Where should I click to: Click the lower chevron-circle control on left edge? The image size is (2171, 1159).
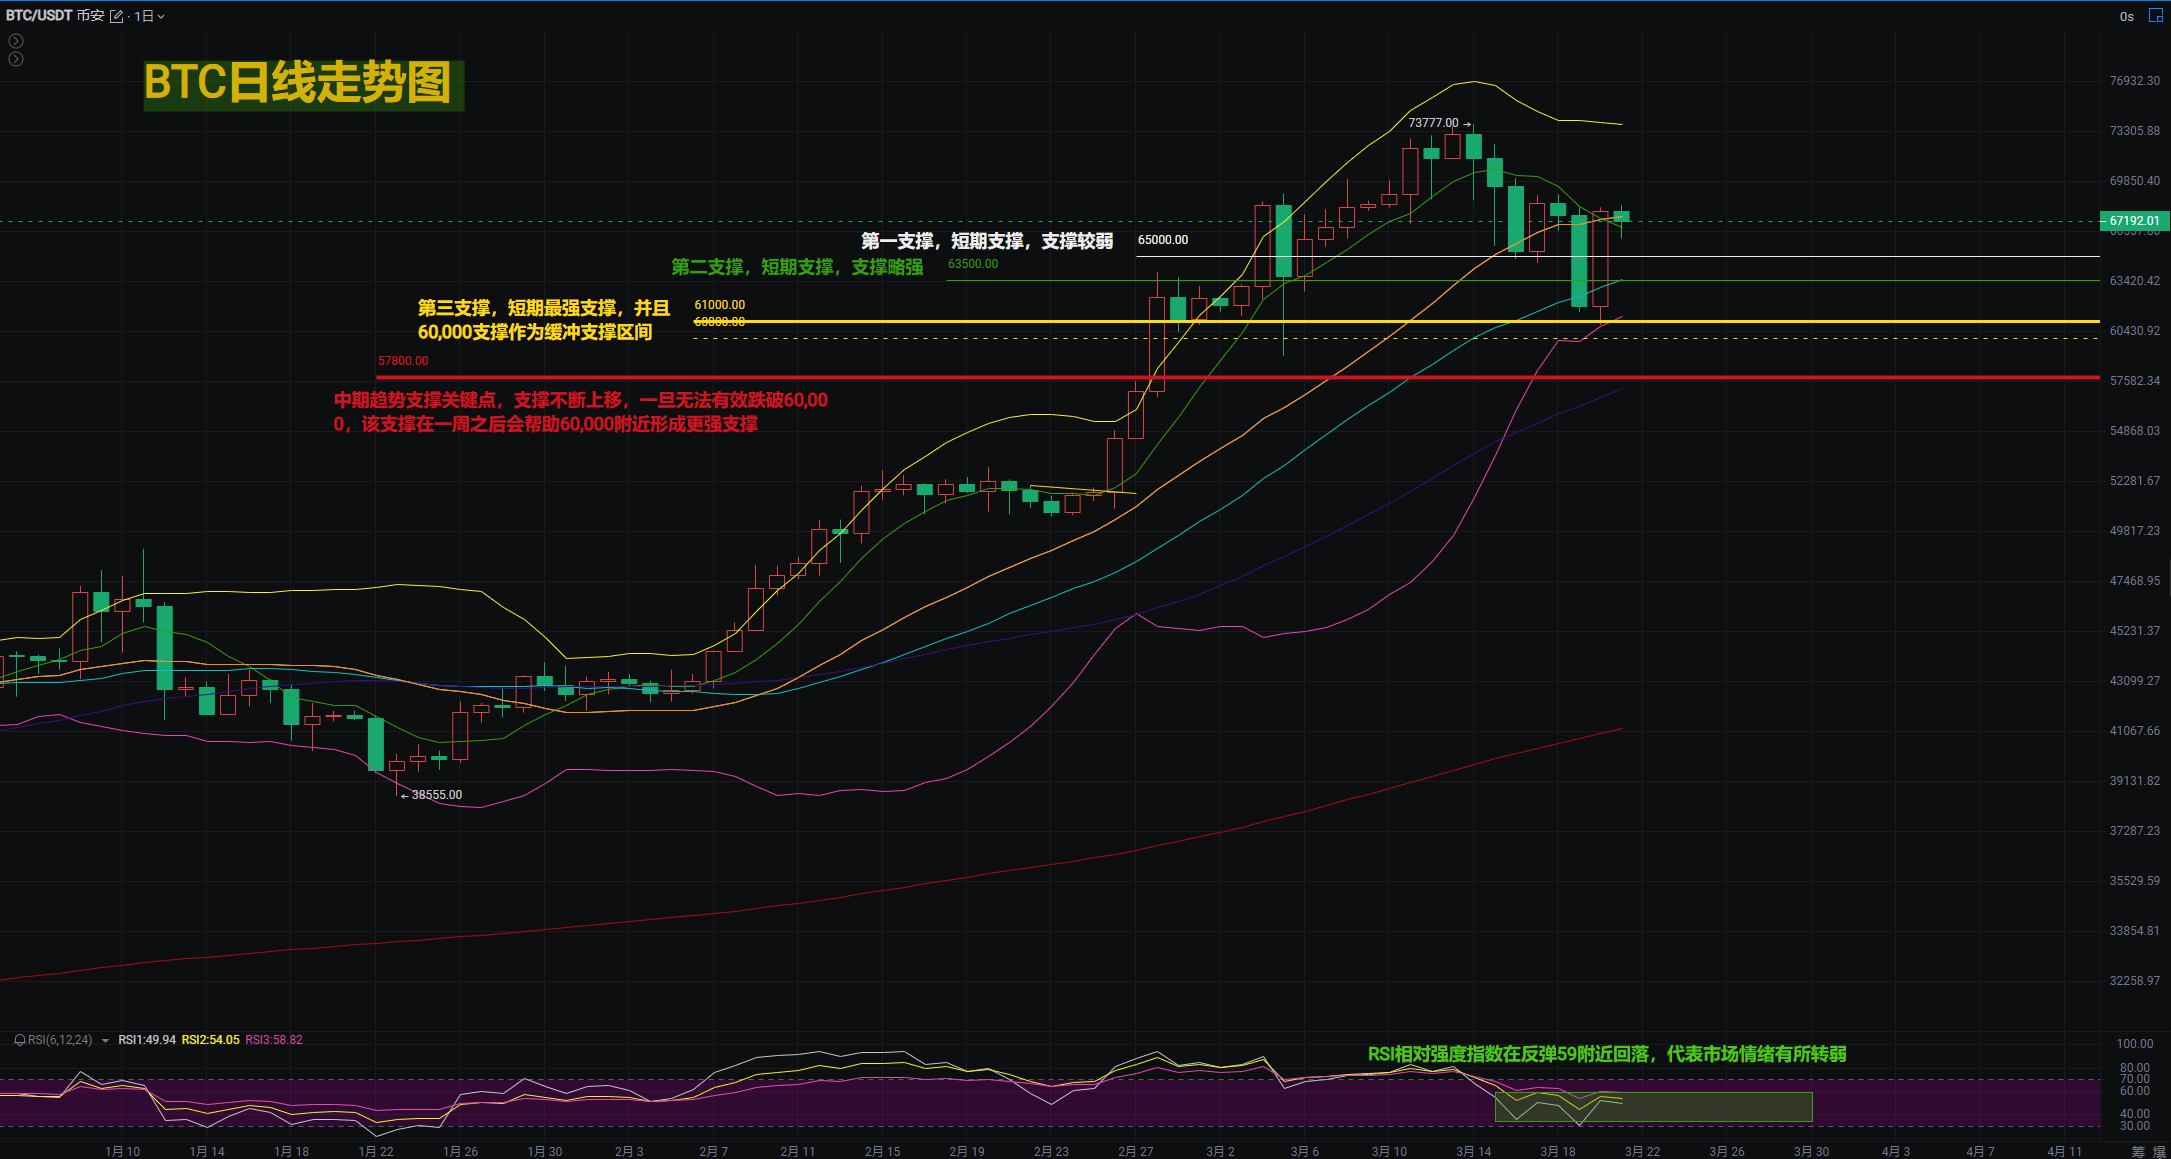click(x=16, y=60)
